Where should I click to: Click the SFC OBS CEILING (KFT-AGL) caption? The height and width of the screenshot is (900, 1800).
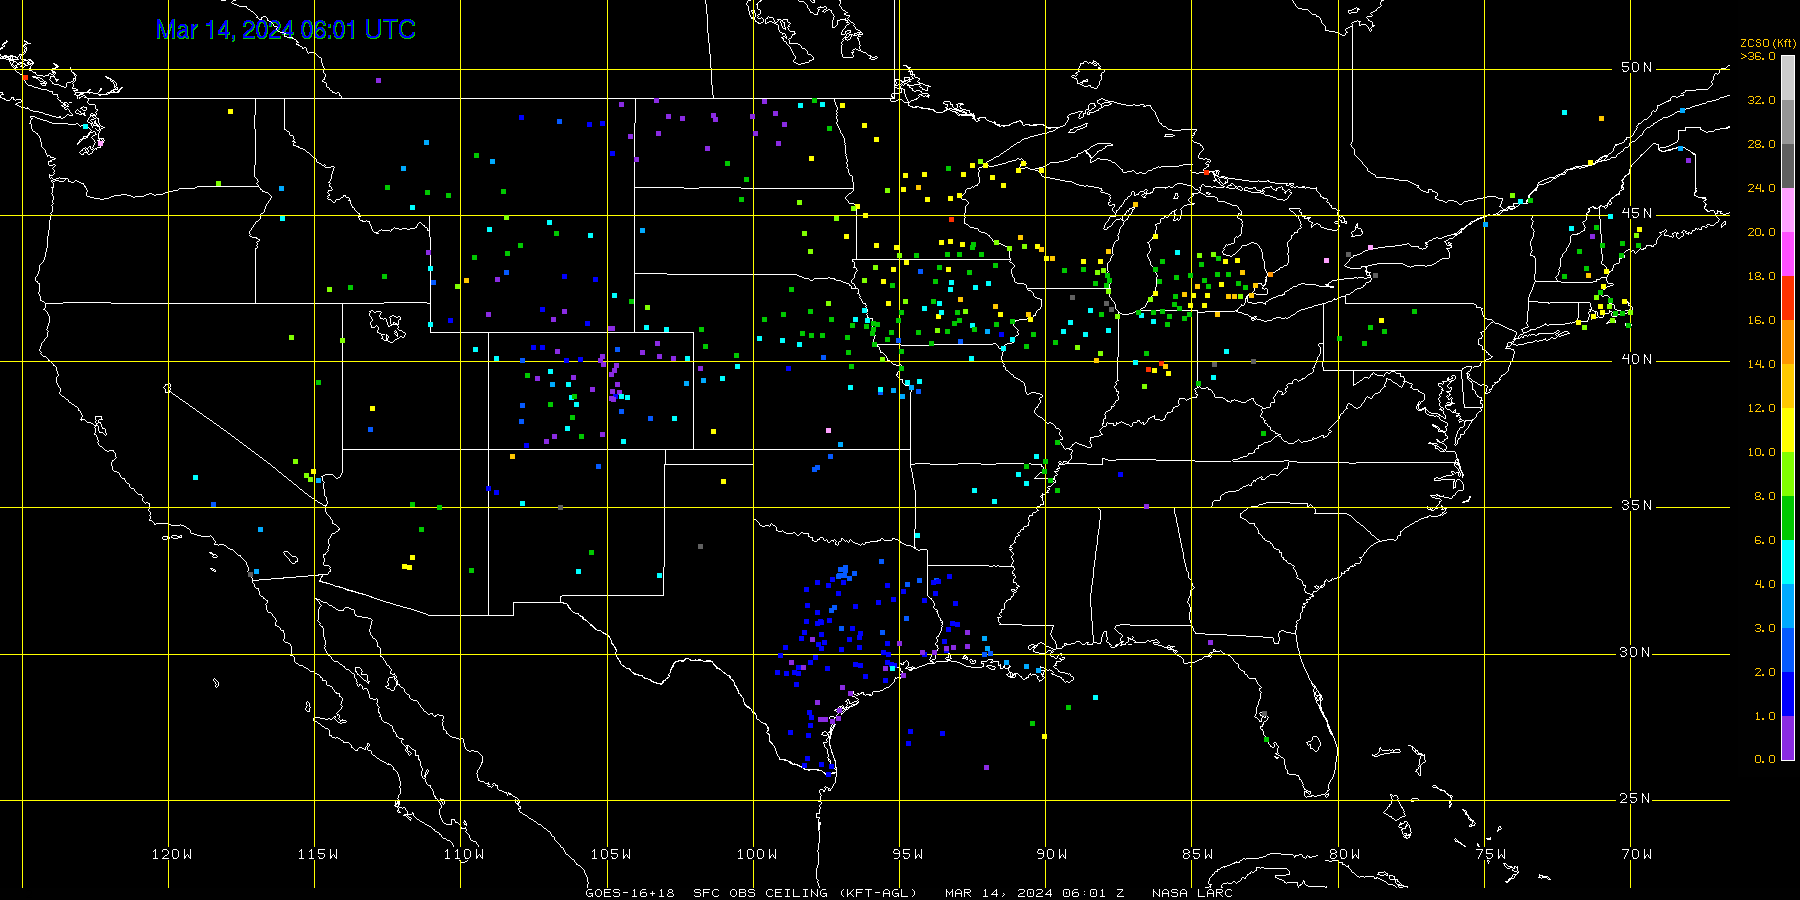(805, 893)
